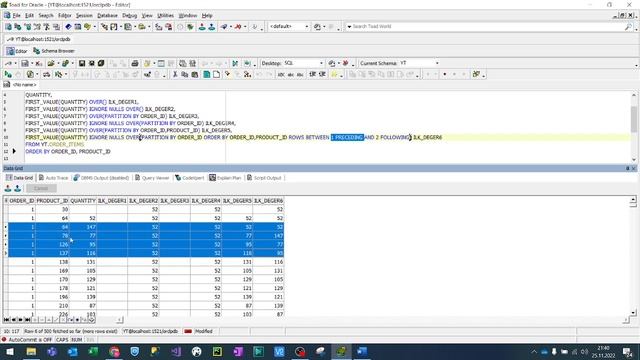
Task: Click the first main toolbar editor icon
Action: (x=8, y=27)
